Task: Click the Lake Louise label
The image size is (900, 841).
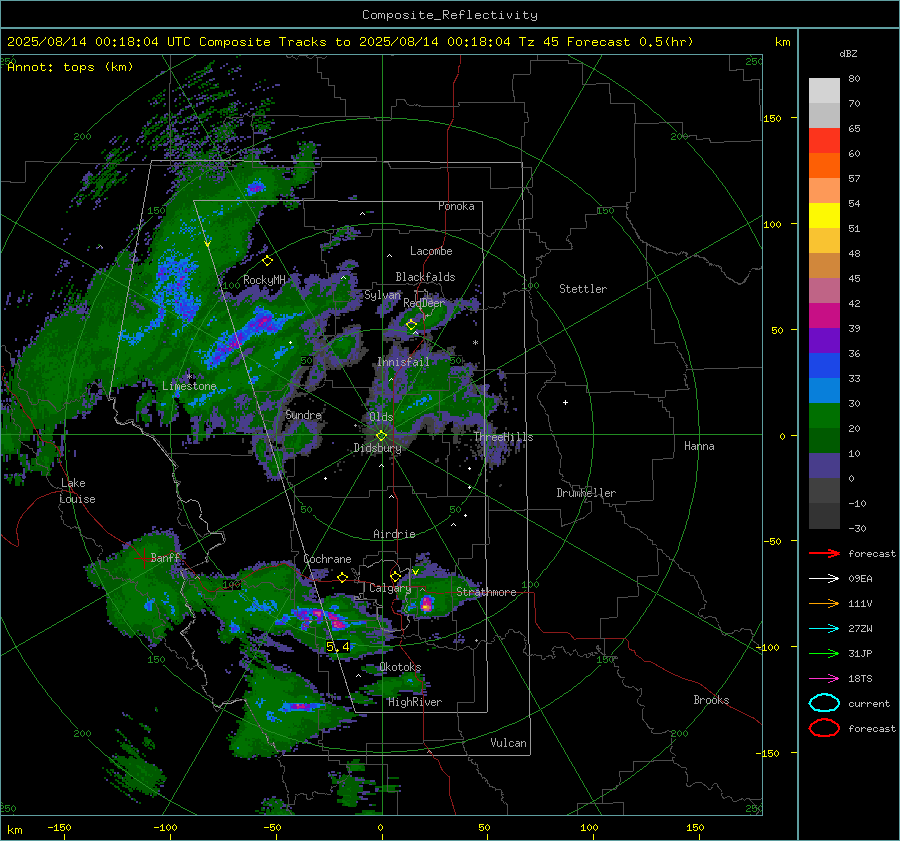Action: coord(77,491)
